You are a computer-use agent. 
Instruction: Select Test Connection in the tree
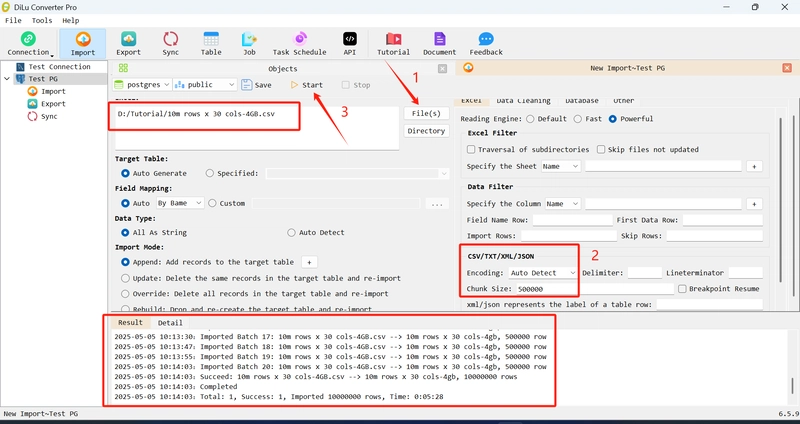tap(59, 67)
